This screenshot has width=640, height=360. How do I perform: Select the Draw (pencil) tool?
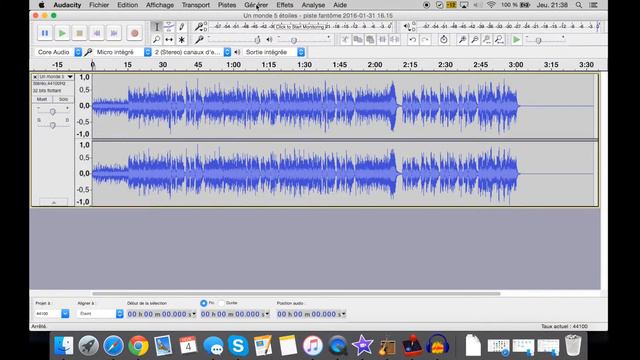pos(181,27)
